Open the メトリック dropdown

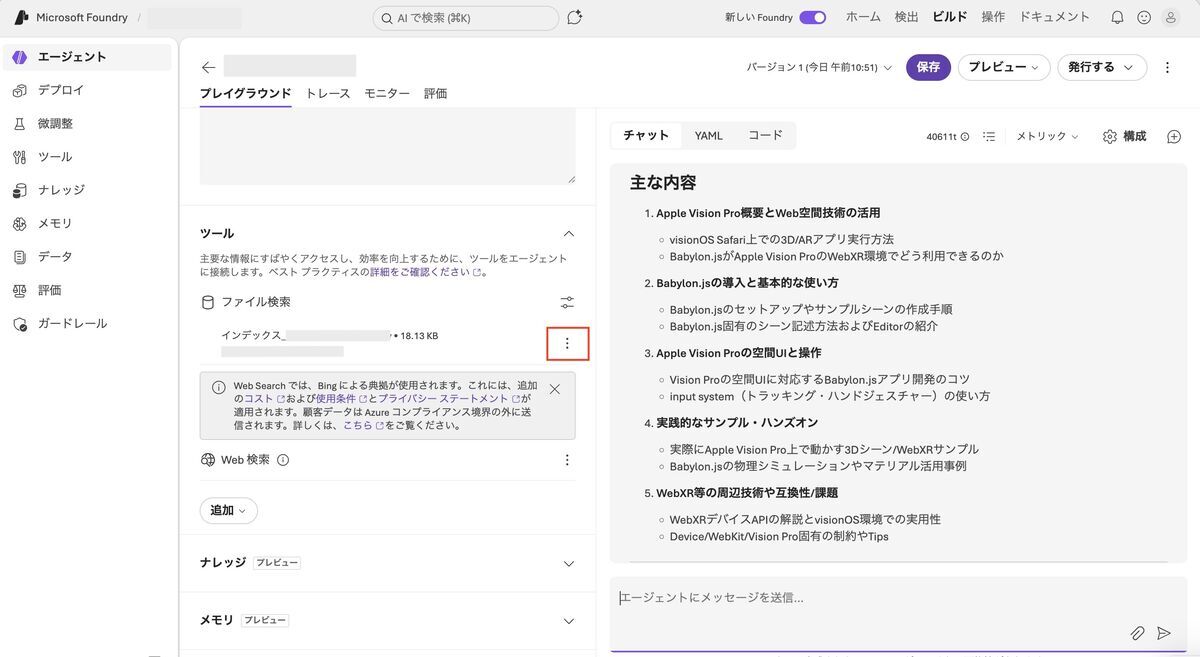click(1048, 136)
